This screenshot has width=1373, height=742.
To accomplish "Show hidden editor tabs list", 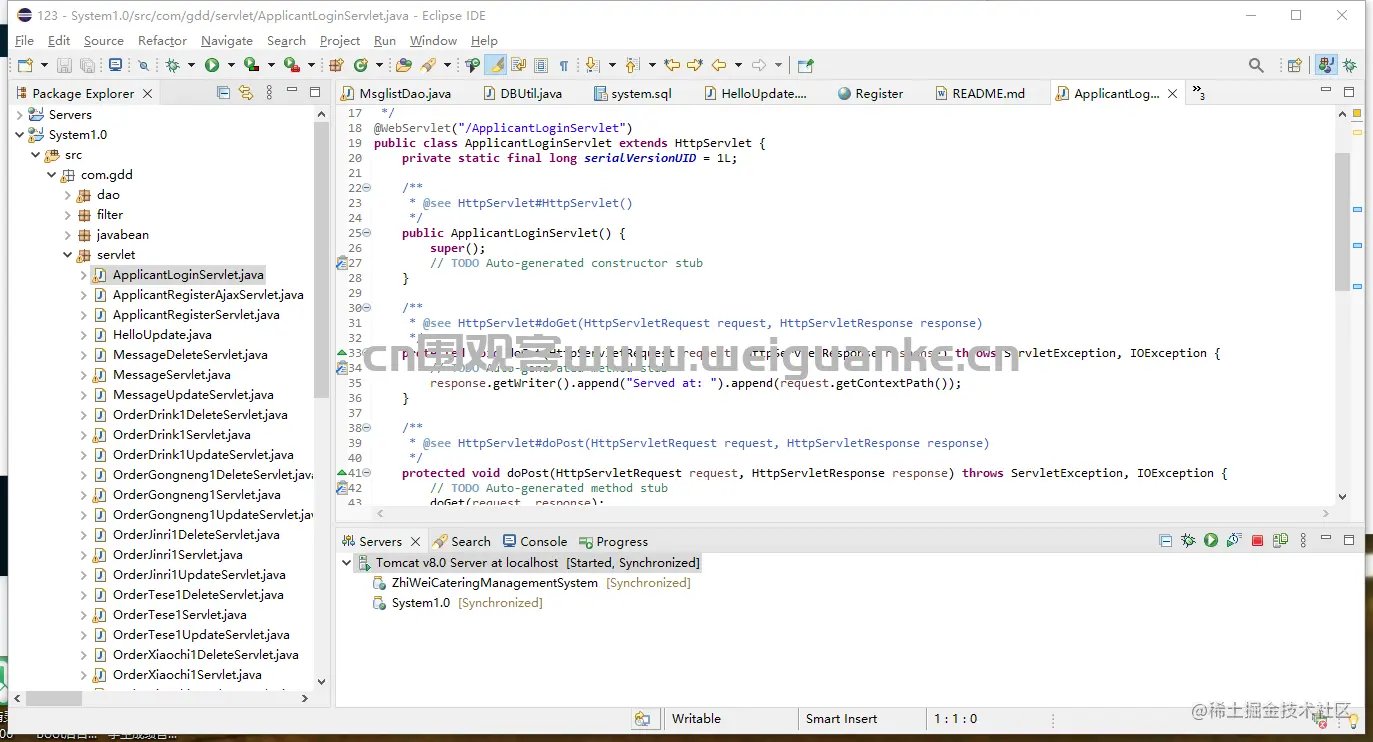I will point(1198,93).
